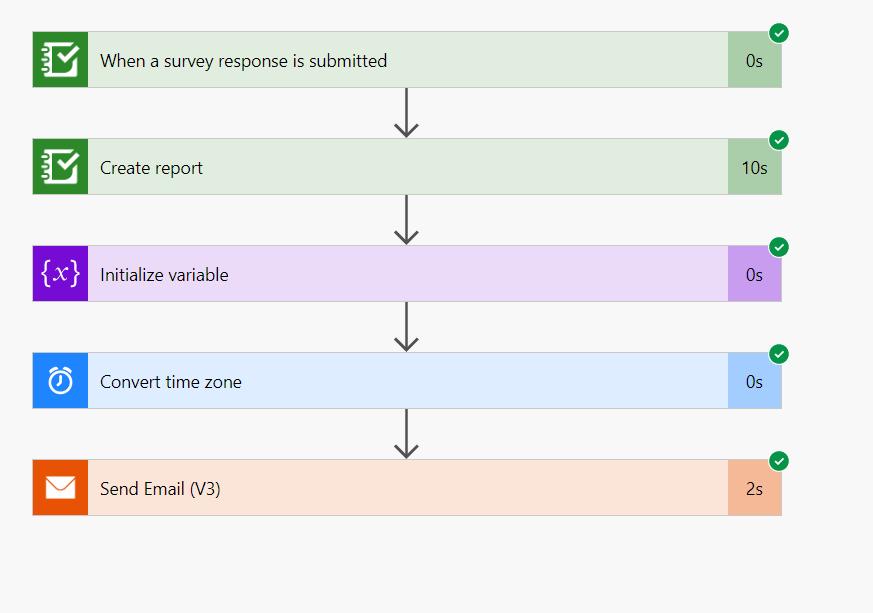
Task: Open the Send Email (V3) action details
Action: (400, 488)
